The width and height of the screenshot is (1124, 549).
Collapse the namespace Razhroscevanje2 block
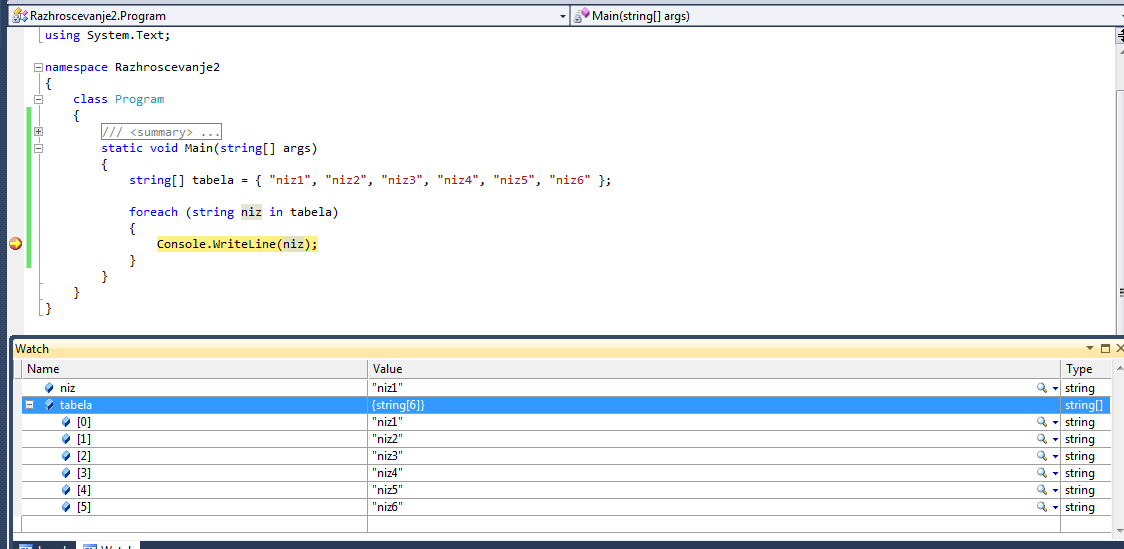click(38, 67)
